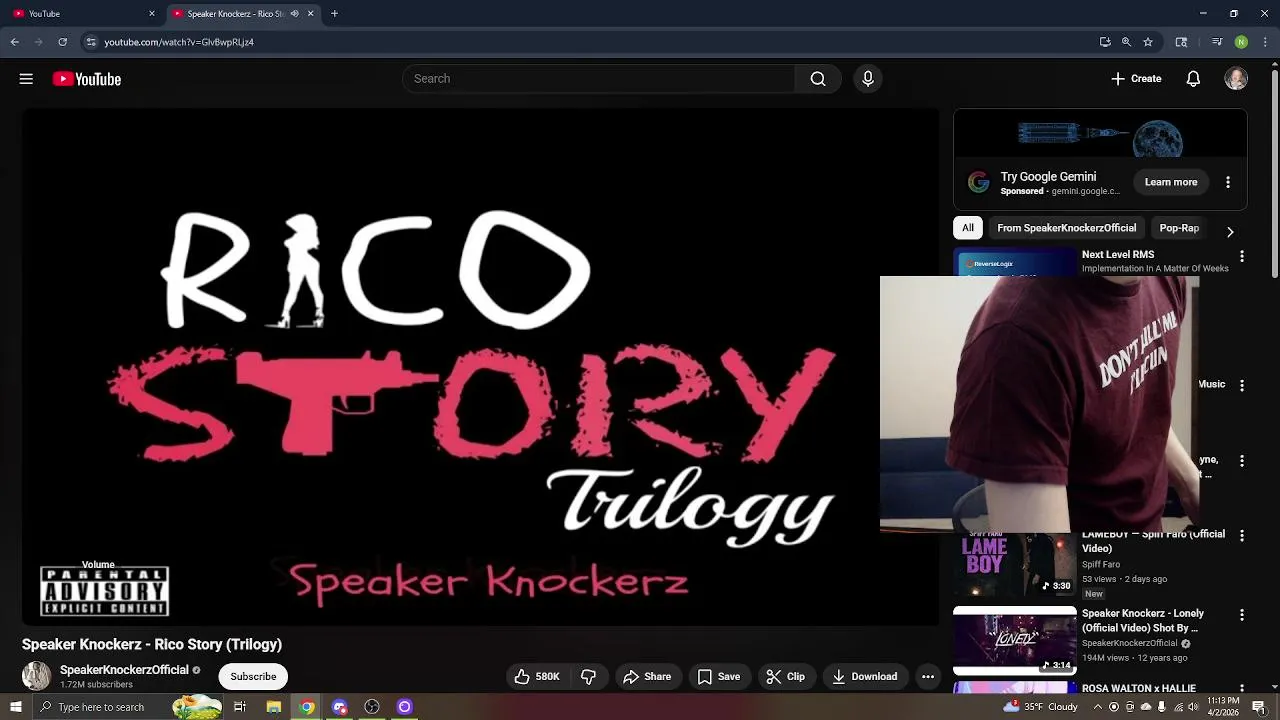This screenshot has width=1280, height=720.
Task: Open SpeakerKnockerzOfficial channel avatar
Action: (x=37, y=676)
